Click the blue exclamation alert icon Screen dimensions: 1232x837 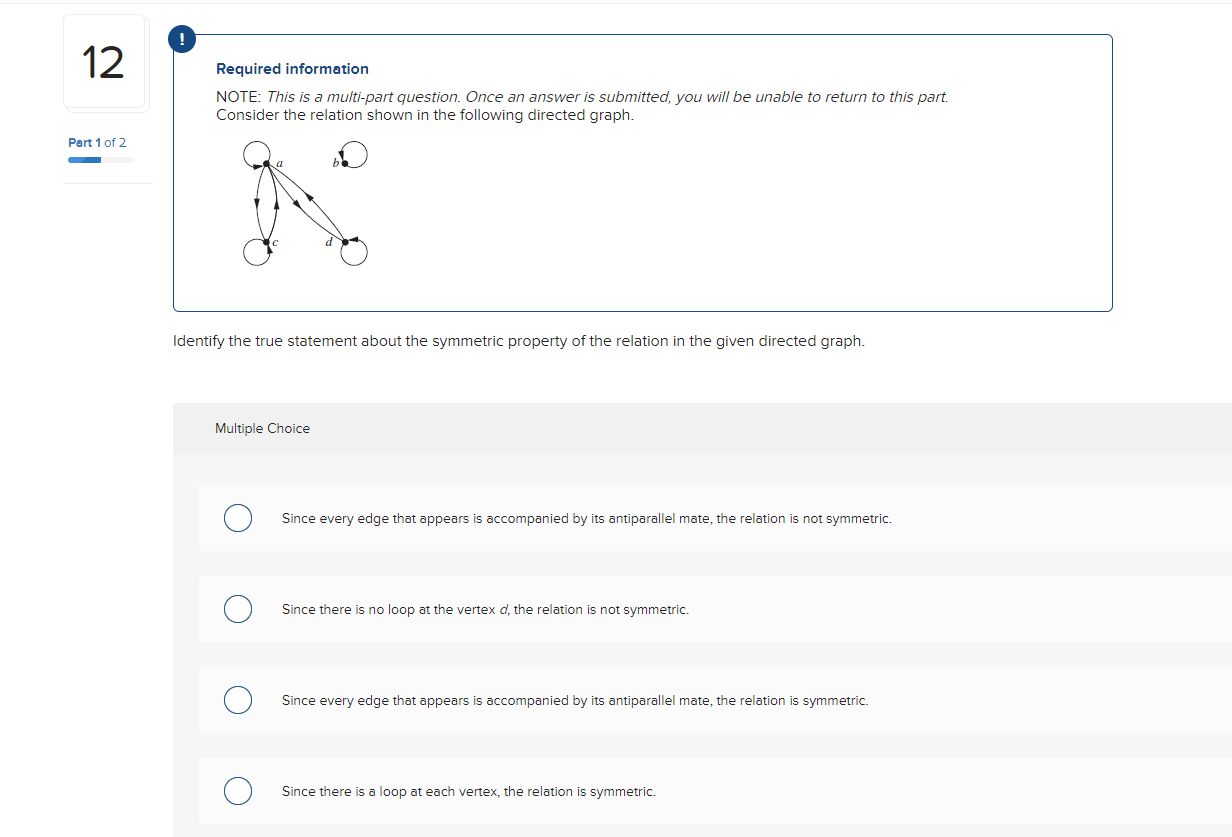pos(181,38)
